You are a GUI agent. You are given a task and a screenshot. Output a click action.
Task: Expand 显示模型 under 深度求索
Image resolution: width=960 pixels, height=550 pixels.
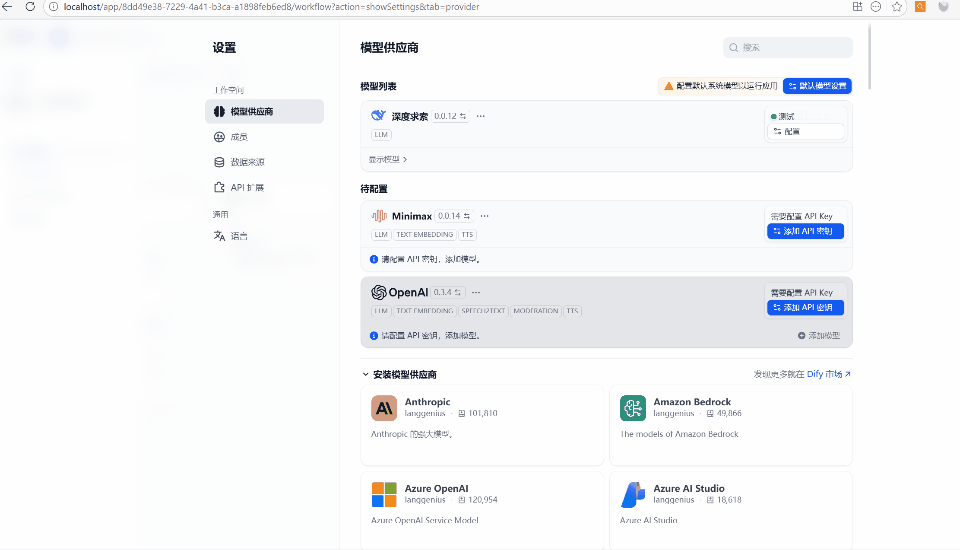388,159
